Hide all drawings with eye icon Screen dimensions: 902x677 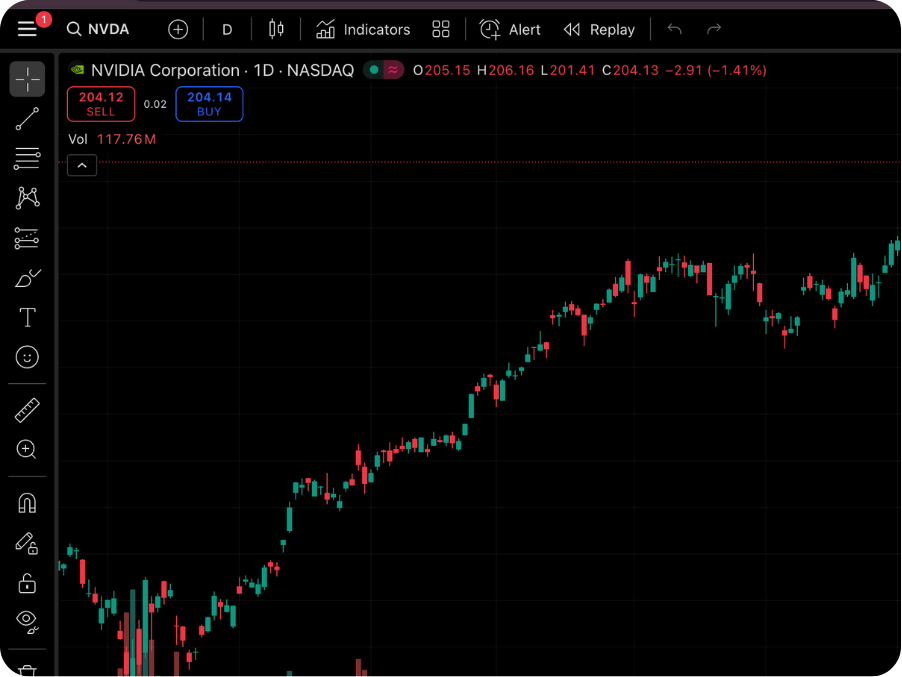pyautogui.click(x=27, y=622)
